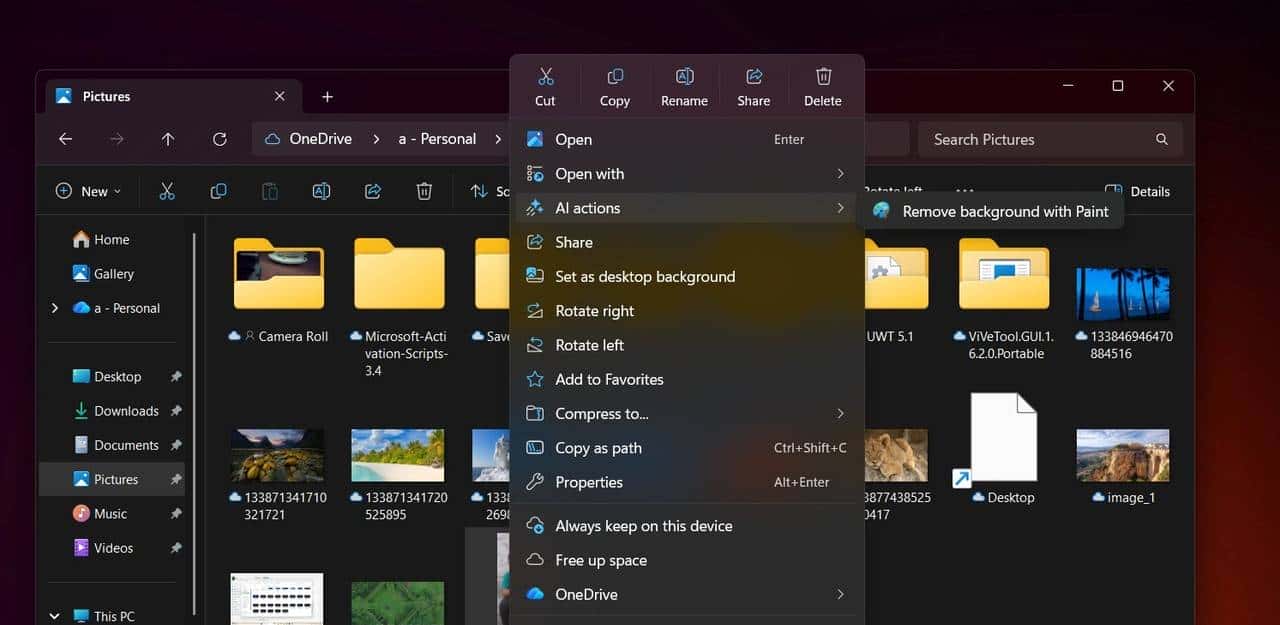Select Rotate right from context menu

(595, 311)
